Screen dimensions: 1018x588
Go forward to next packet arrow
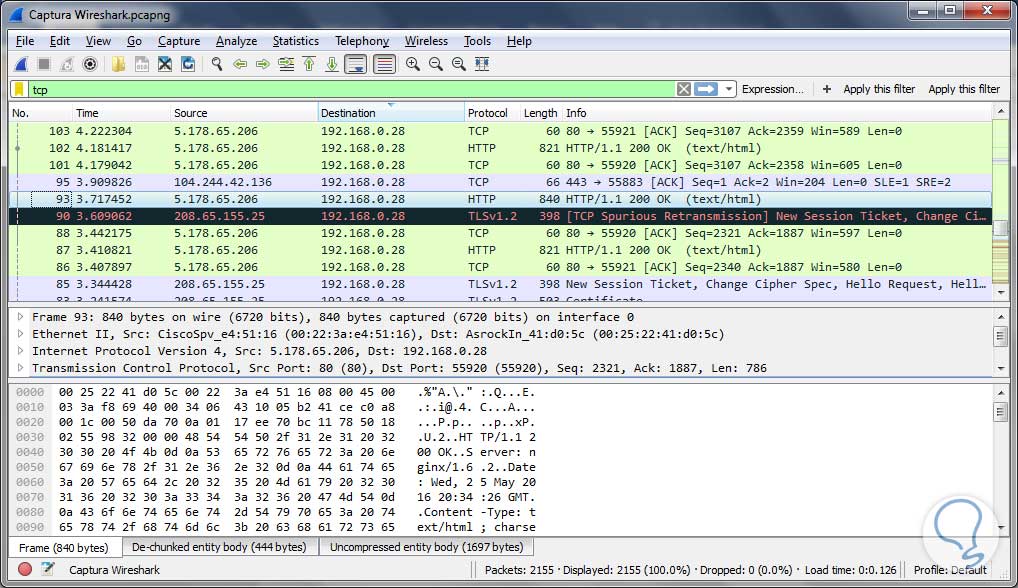263,64
